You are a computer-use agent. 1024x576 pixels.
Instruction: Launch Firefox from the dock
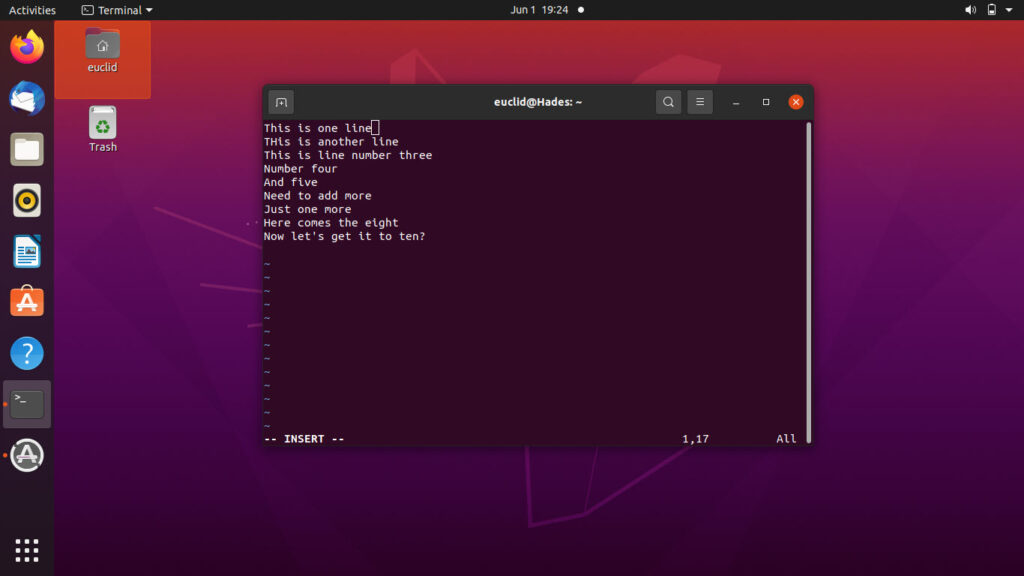click(27, 47)
